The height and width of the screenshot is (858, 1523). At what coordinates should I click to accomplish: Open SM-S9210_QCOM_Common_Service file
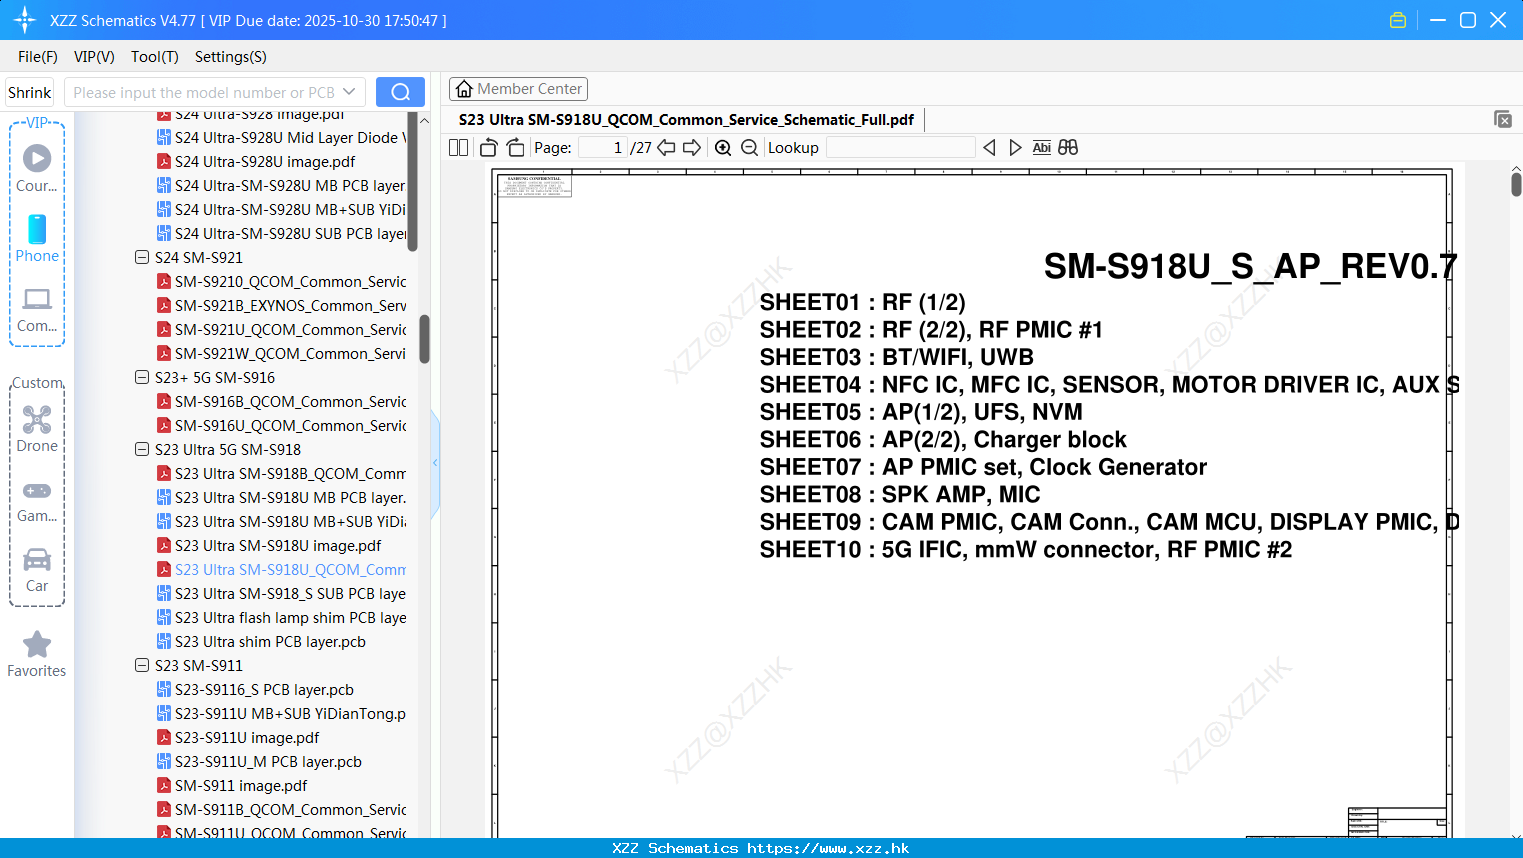point(281,281)
